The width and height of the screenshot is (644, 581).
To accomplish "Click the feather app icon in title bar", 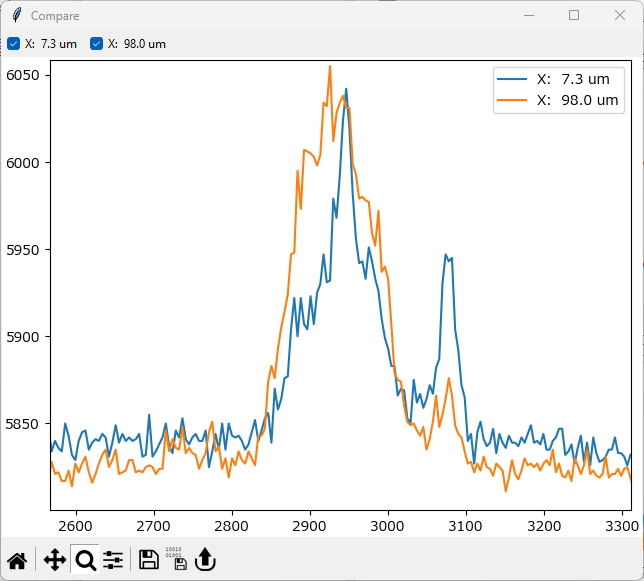I will pyautogui.click(x=16, y=16).
